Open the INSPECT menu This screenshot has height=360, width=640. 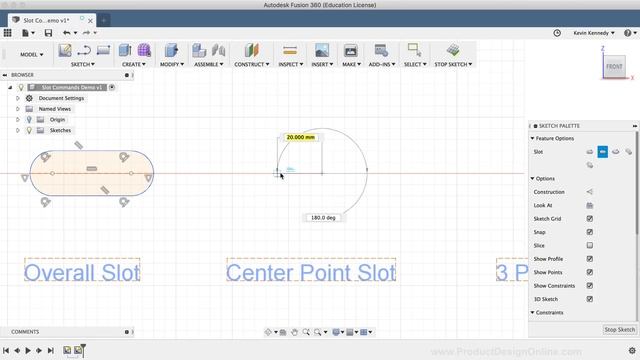coord(291,64)
